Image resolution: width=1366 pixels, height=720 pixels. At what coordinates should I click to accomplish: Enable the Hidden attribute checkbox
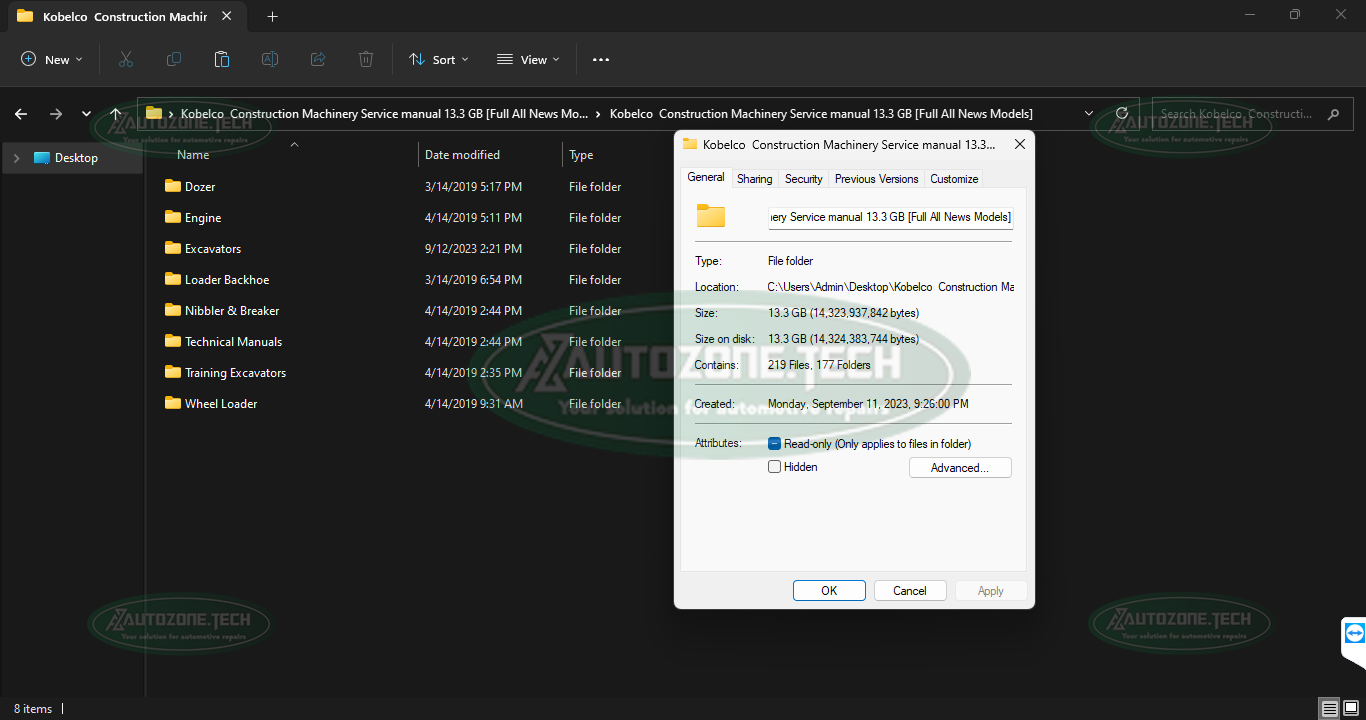tap(774, 467)
